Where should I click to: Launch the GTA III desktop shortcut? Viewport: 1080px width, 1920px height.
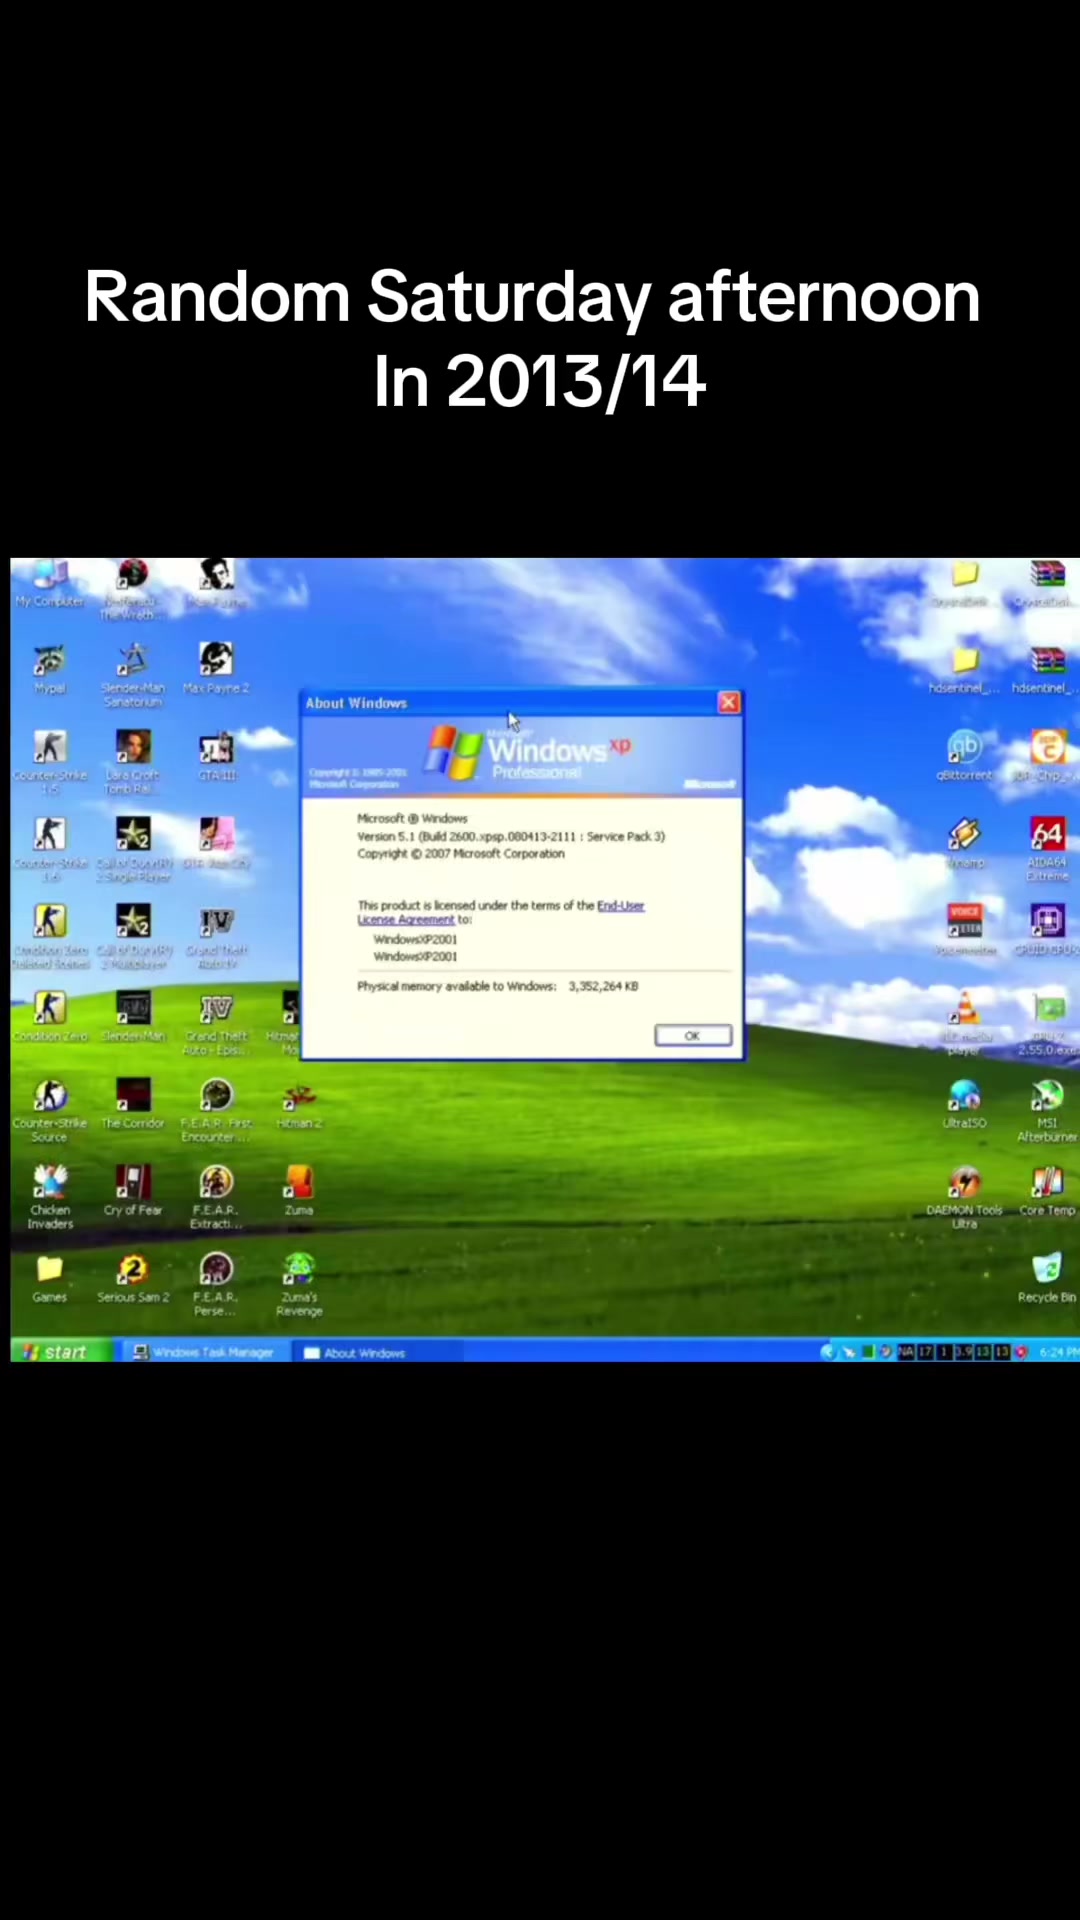pyautogui.click(x=216, y=756)
